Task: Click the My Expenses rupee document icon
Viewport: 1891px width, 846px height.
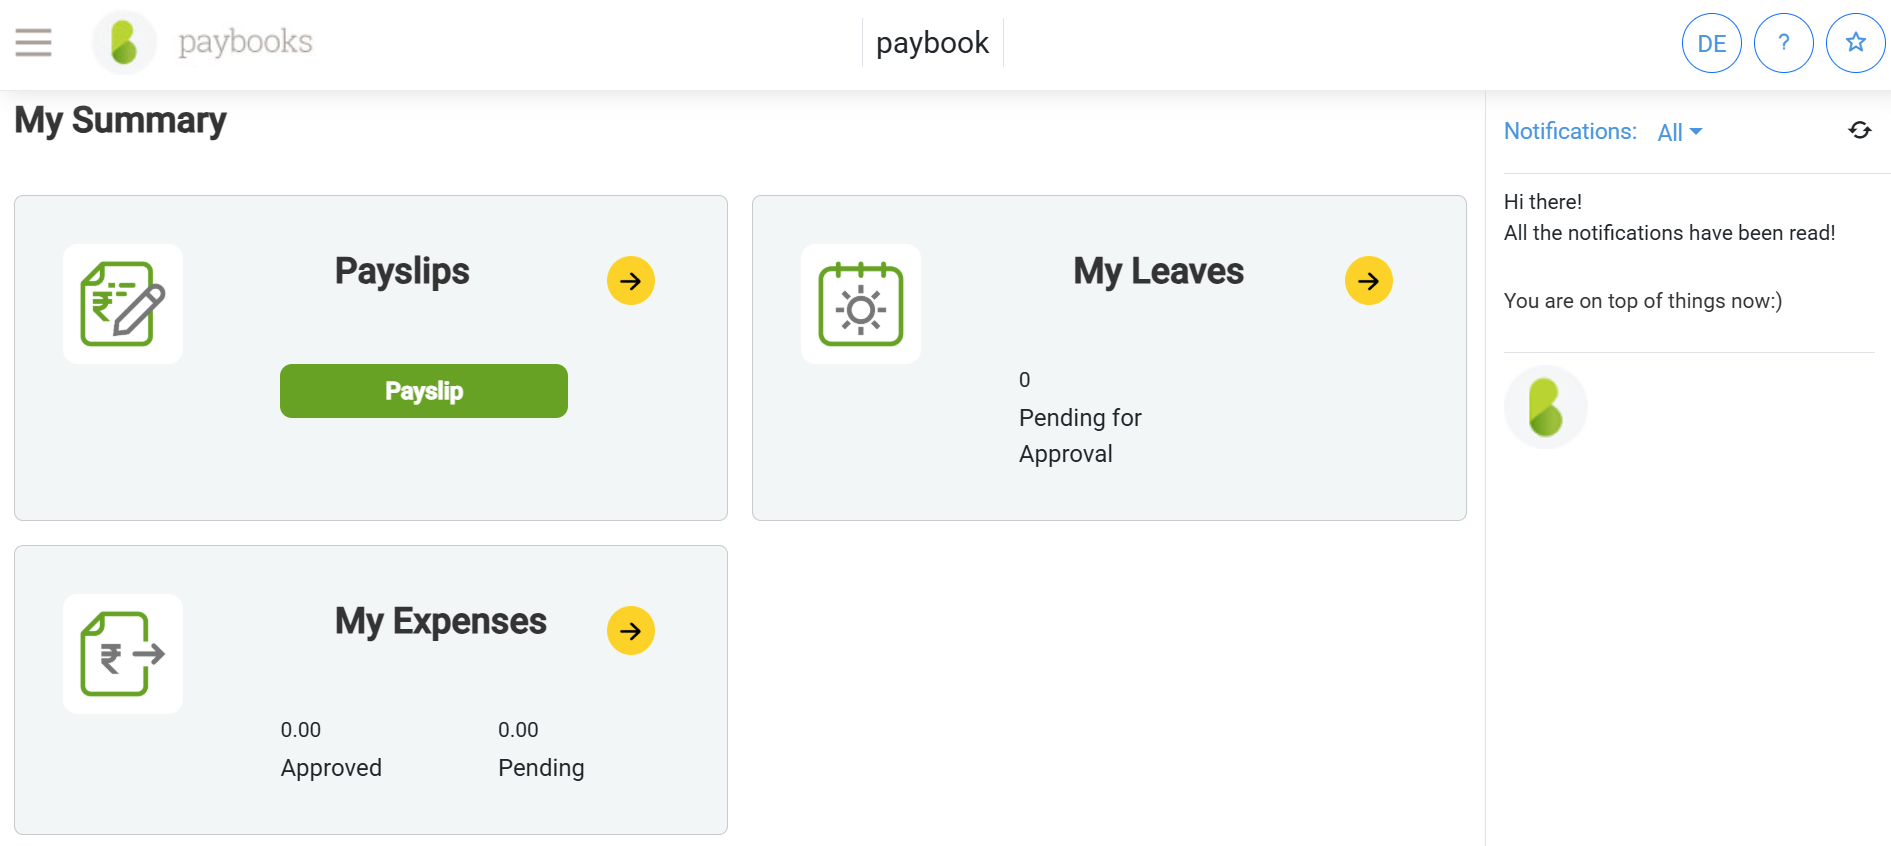Action: (x=122, y=653)
